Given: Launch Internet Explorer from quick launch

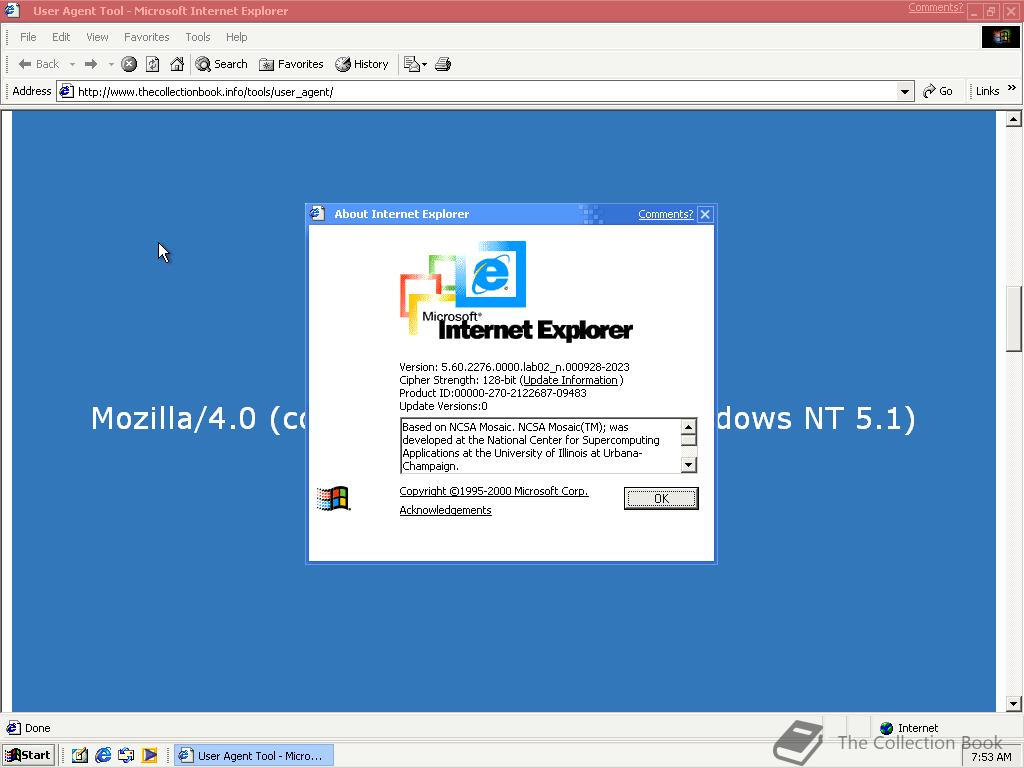Looking at the screenshot, I should 103,756.
